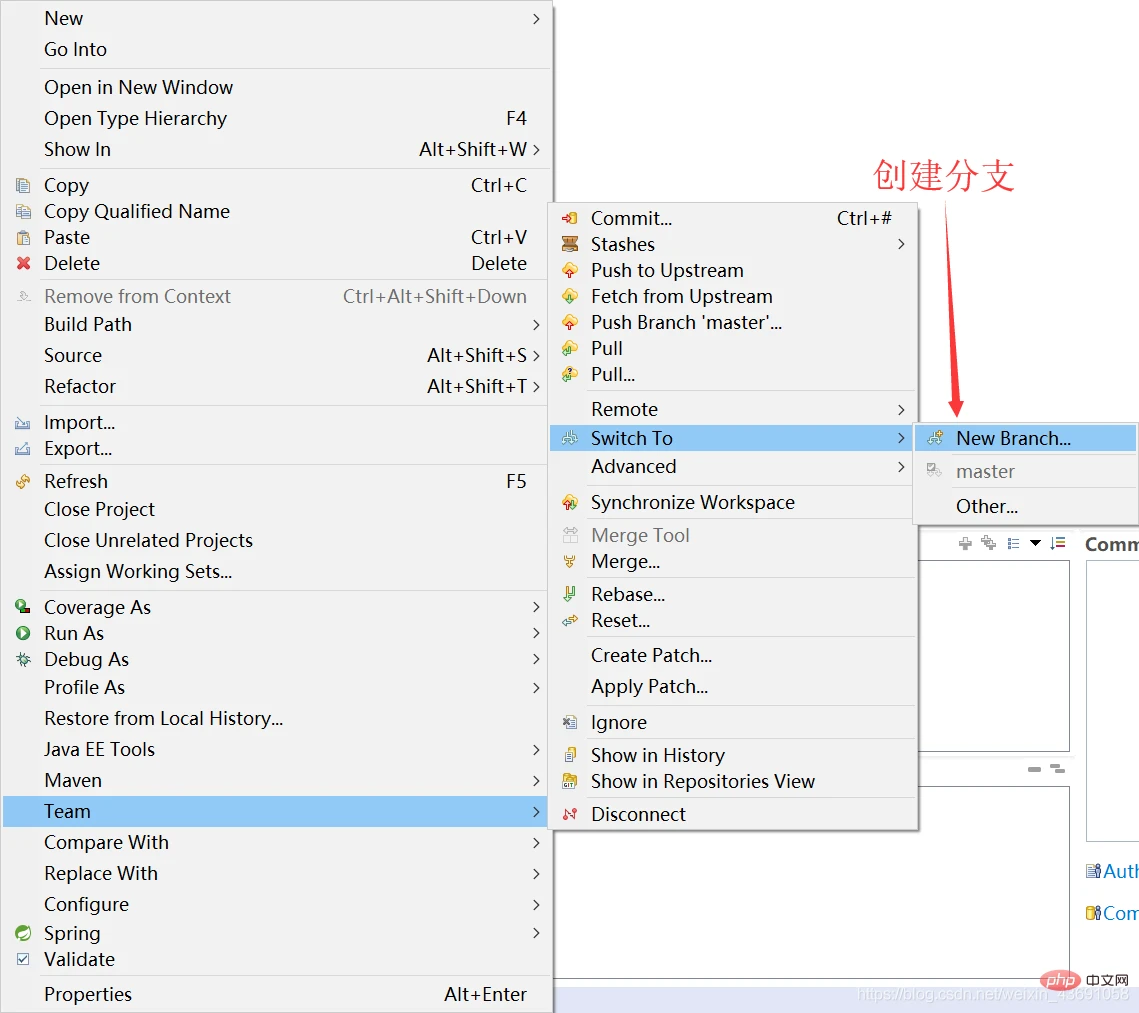Expand the Advanced submenu arrow
Image resolution: width=1139 pixels, height=1013 pixels.
click(901, 466)
